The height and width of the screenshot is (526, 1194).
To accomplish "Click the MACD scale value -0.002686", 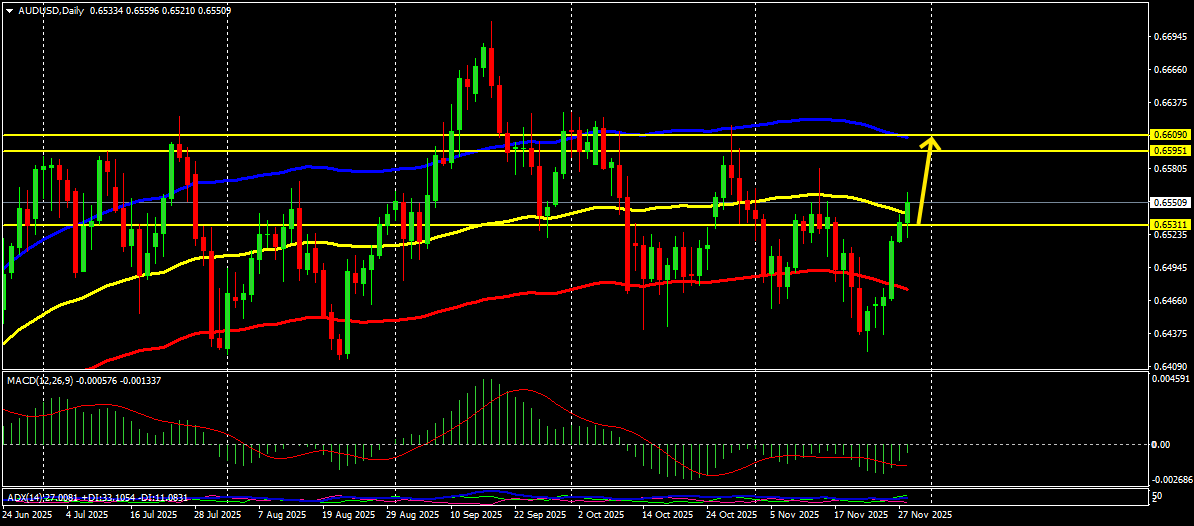I will point(1170,480).
